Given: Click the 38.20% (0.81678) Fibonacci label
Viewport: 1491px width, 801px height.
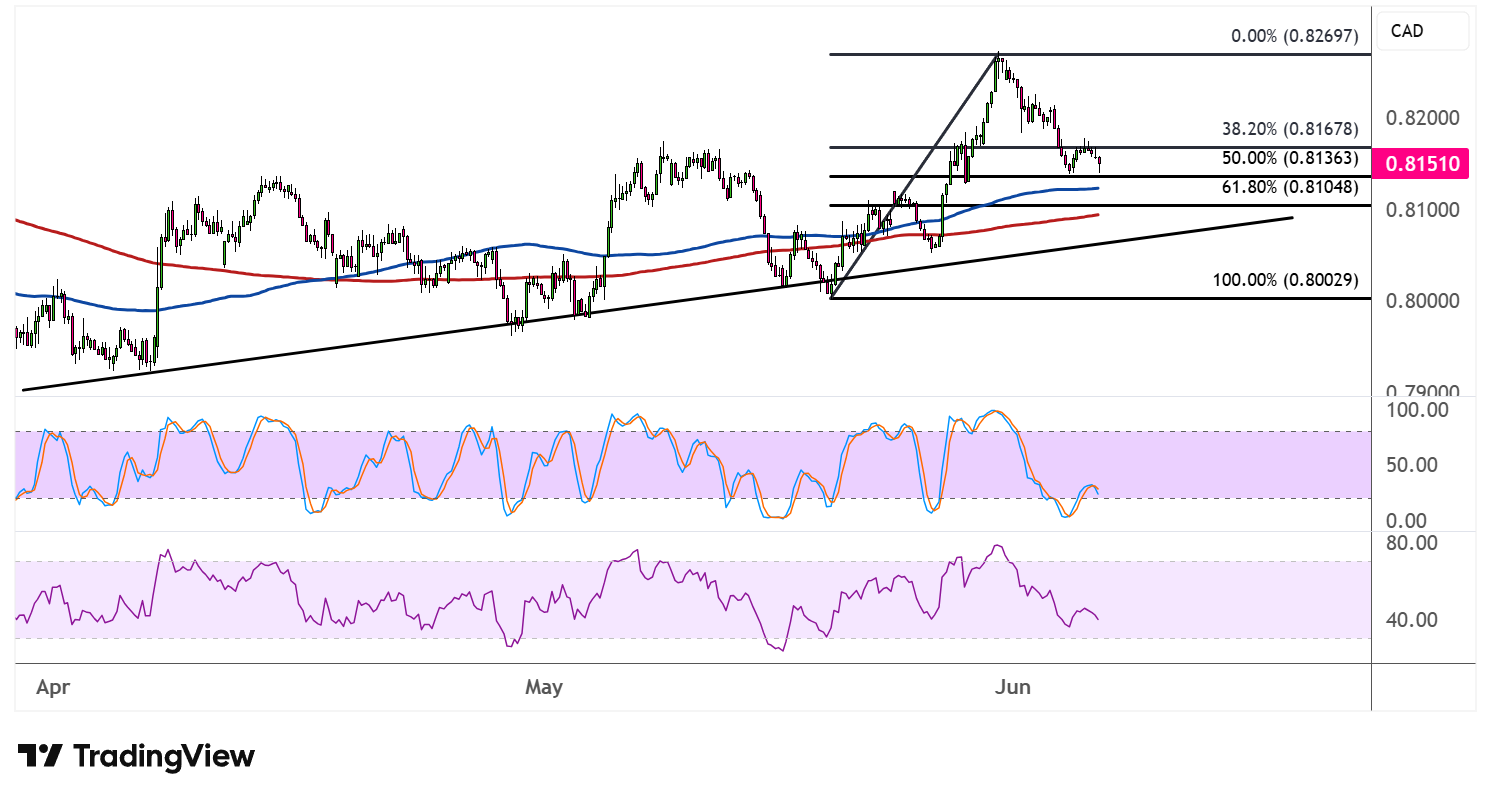Looking at the screenshot, I should [x=1290, y=129].
